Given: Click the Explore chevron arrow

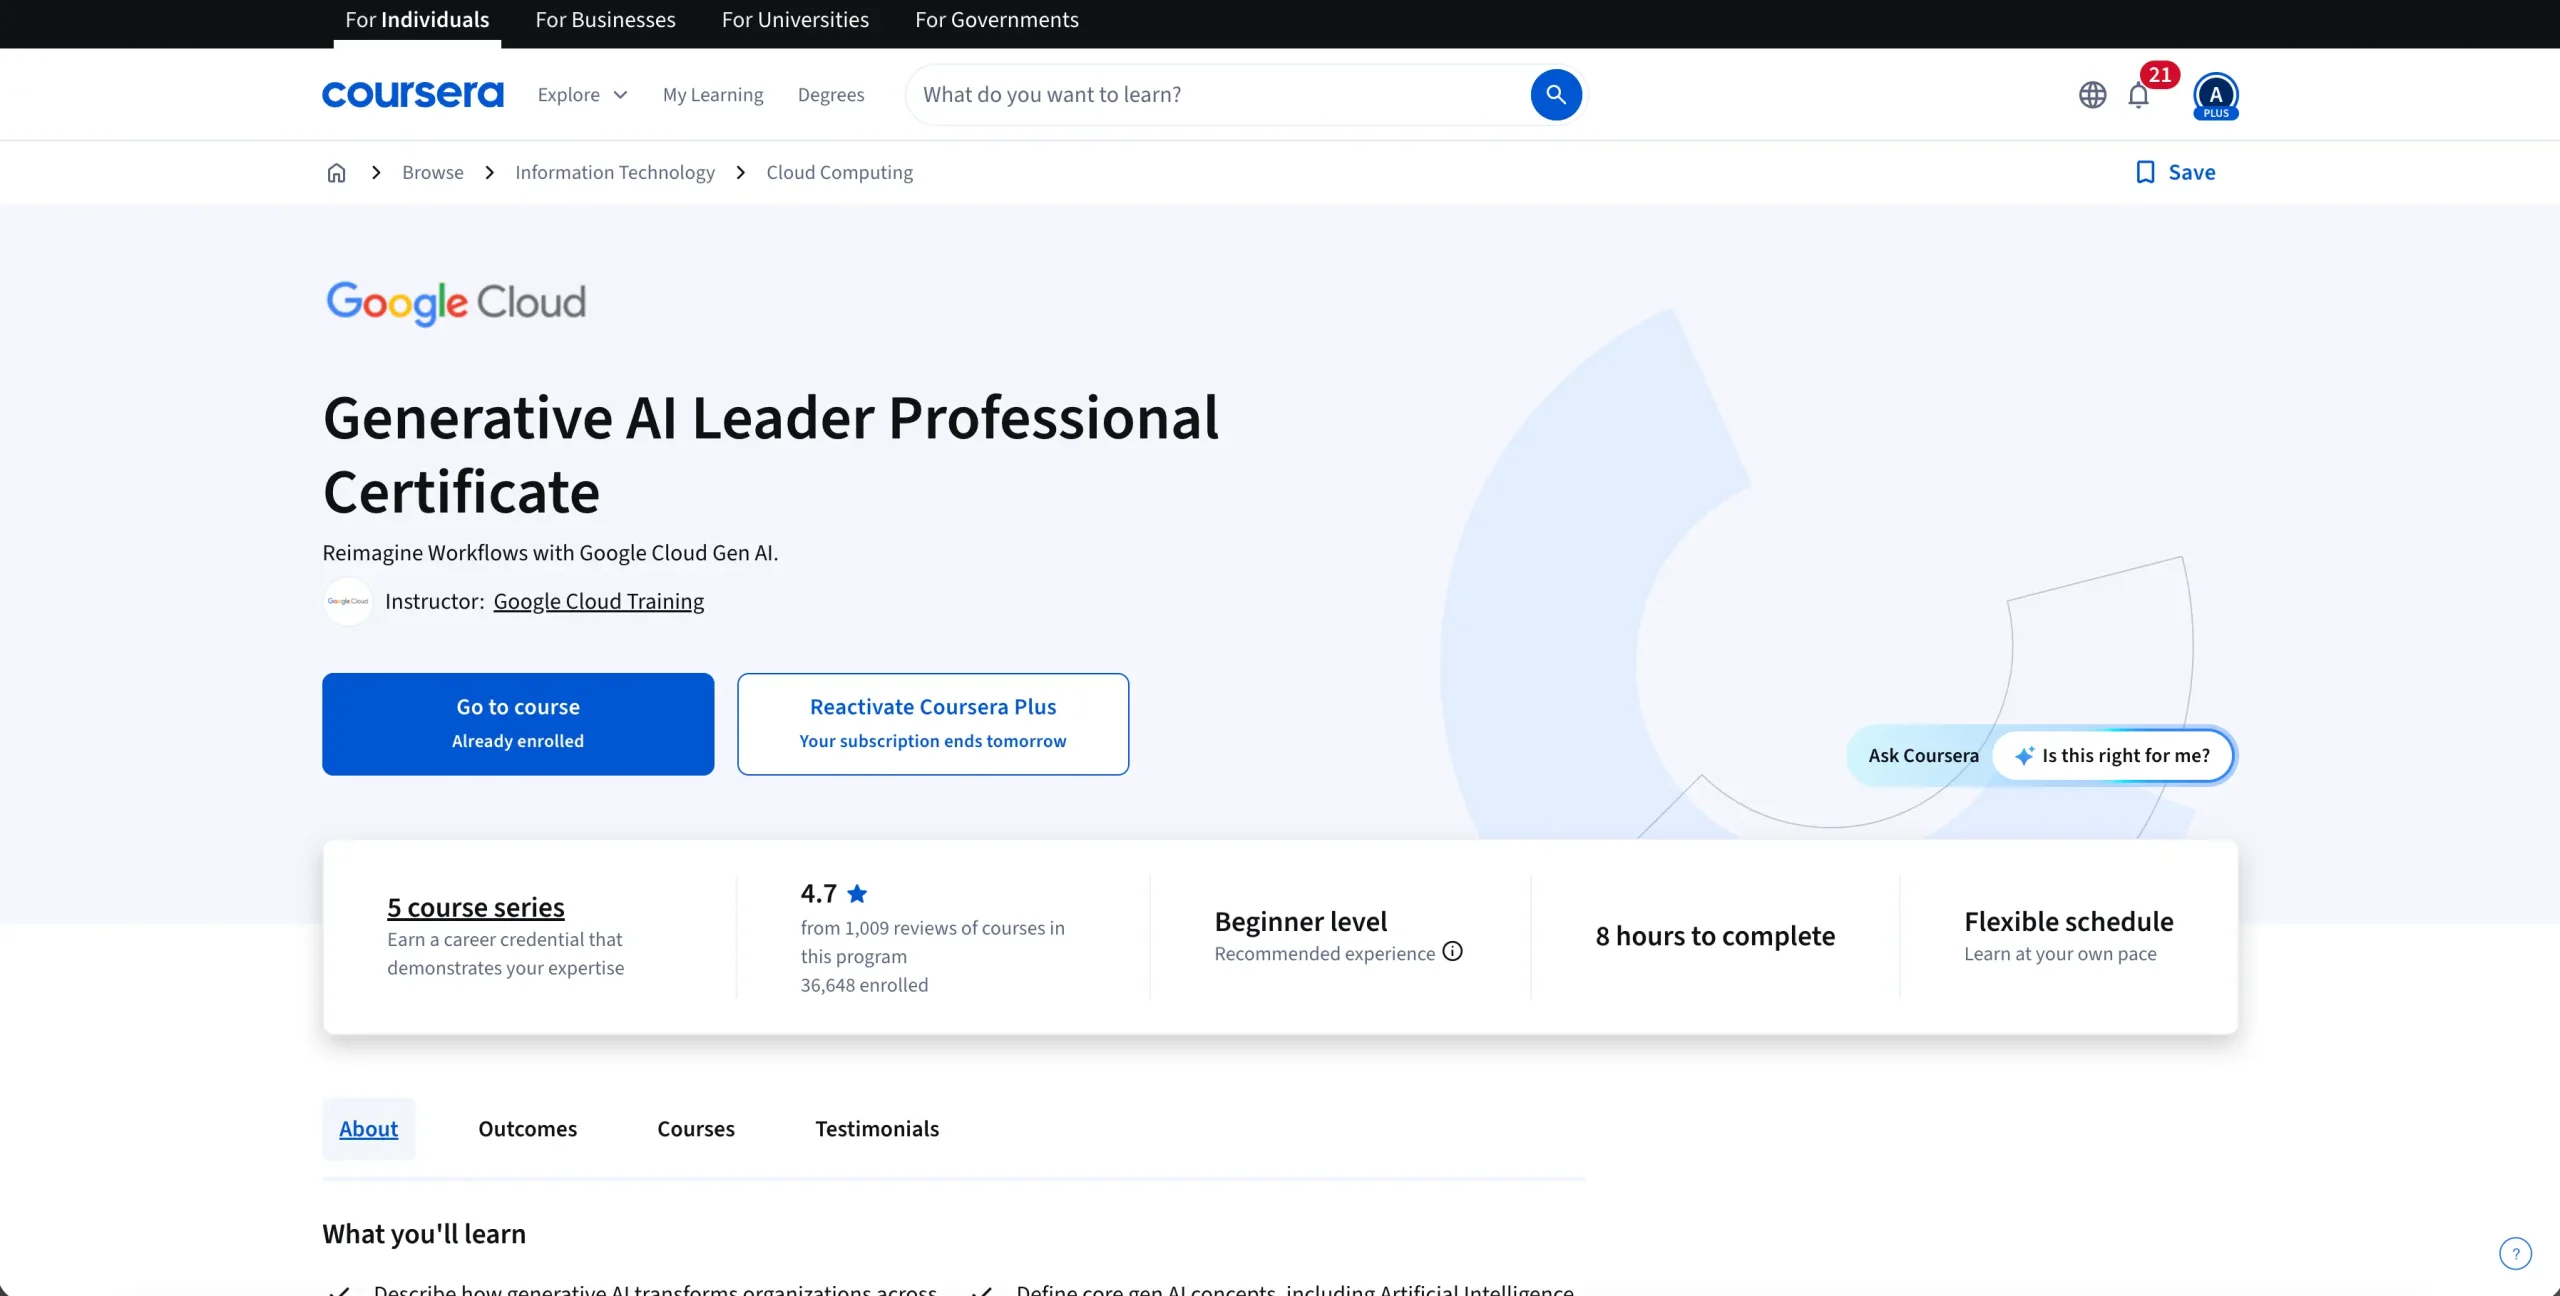Looking at the screenshot, I should click(x=620, y=95).
